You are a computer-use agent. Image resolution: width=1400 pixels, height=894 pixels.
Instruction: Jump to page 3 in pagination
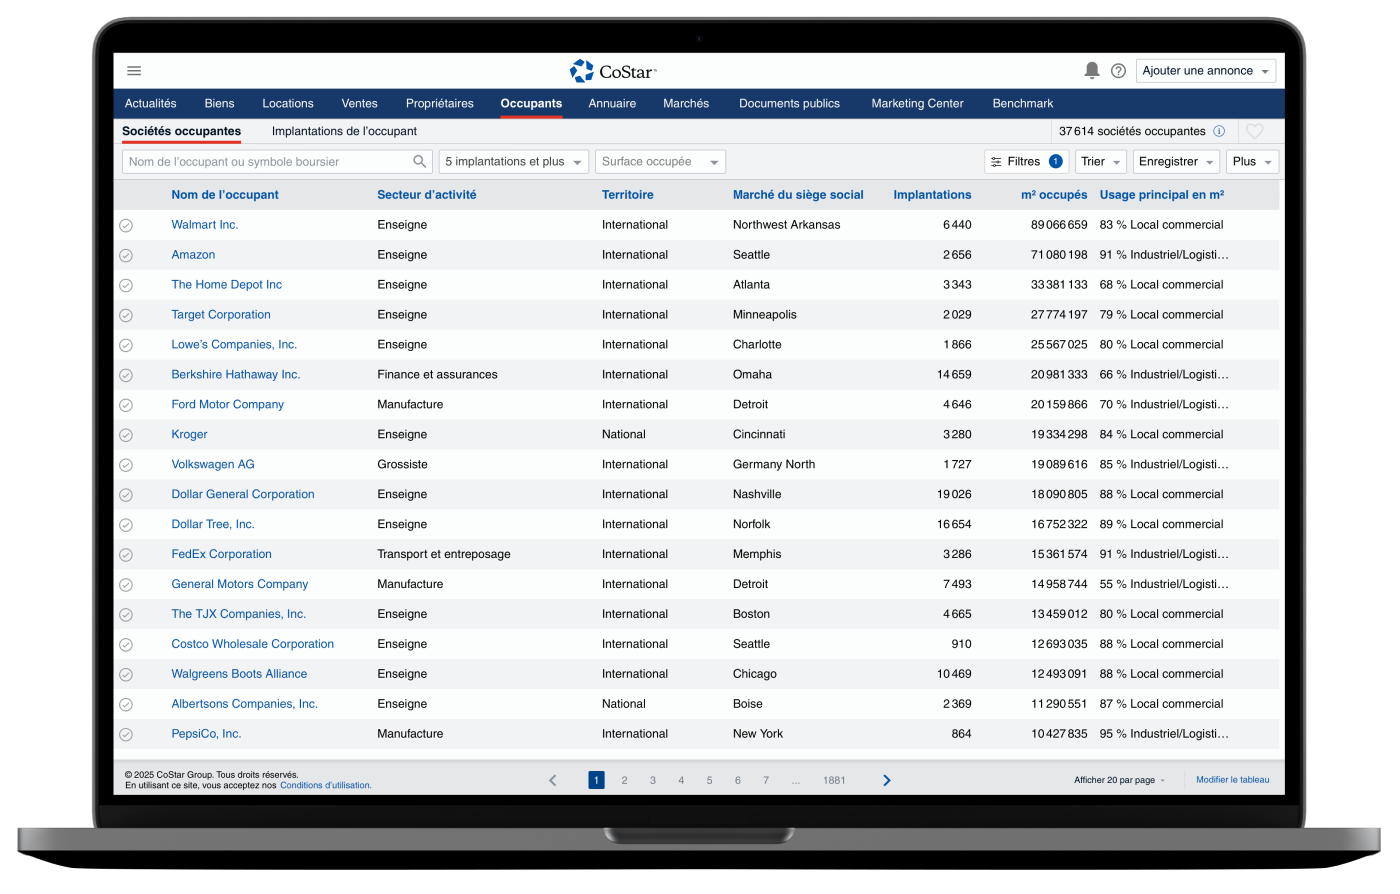point(653,780)
